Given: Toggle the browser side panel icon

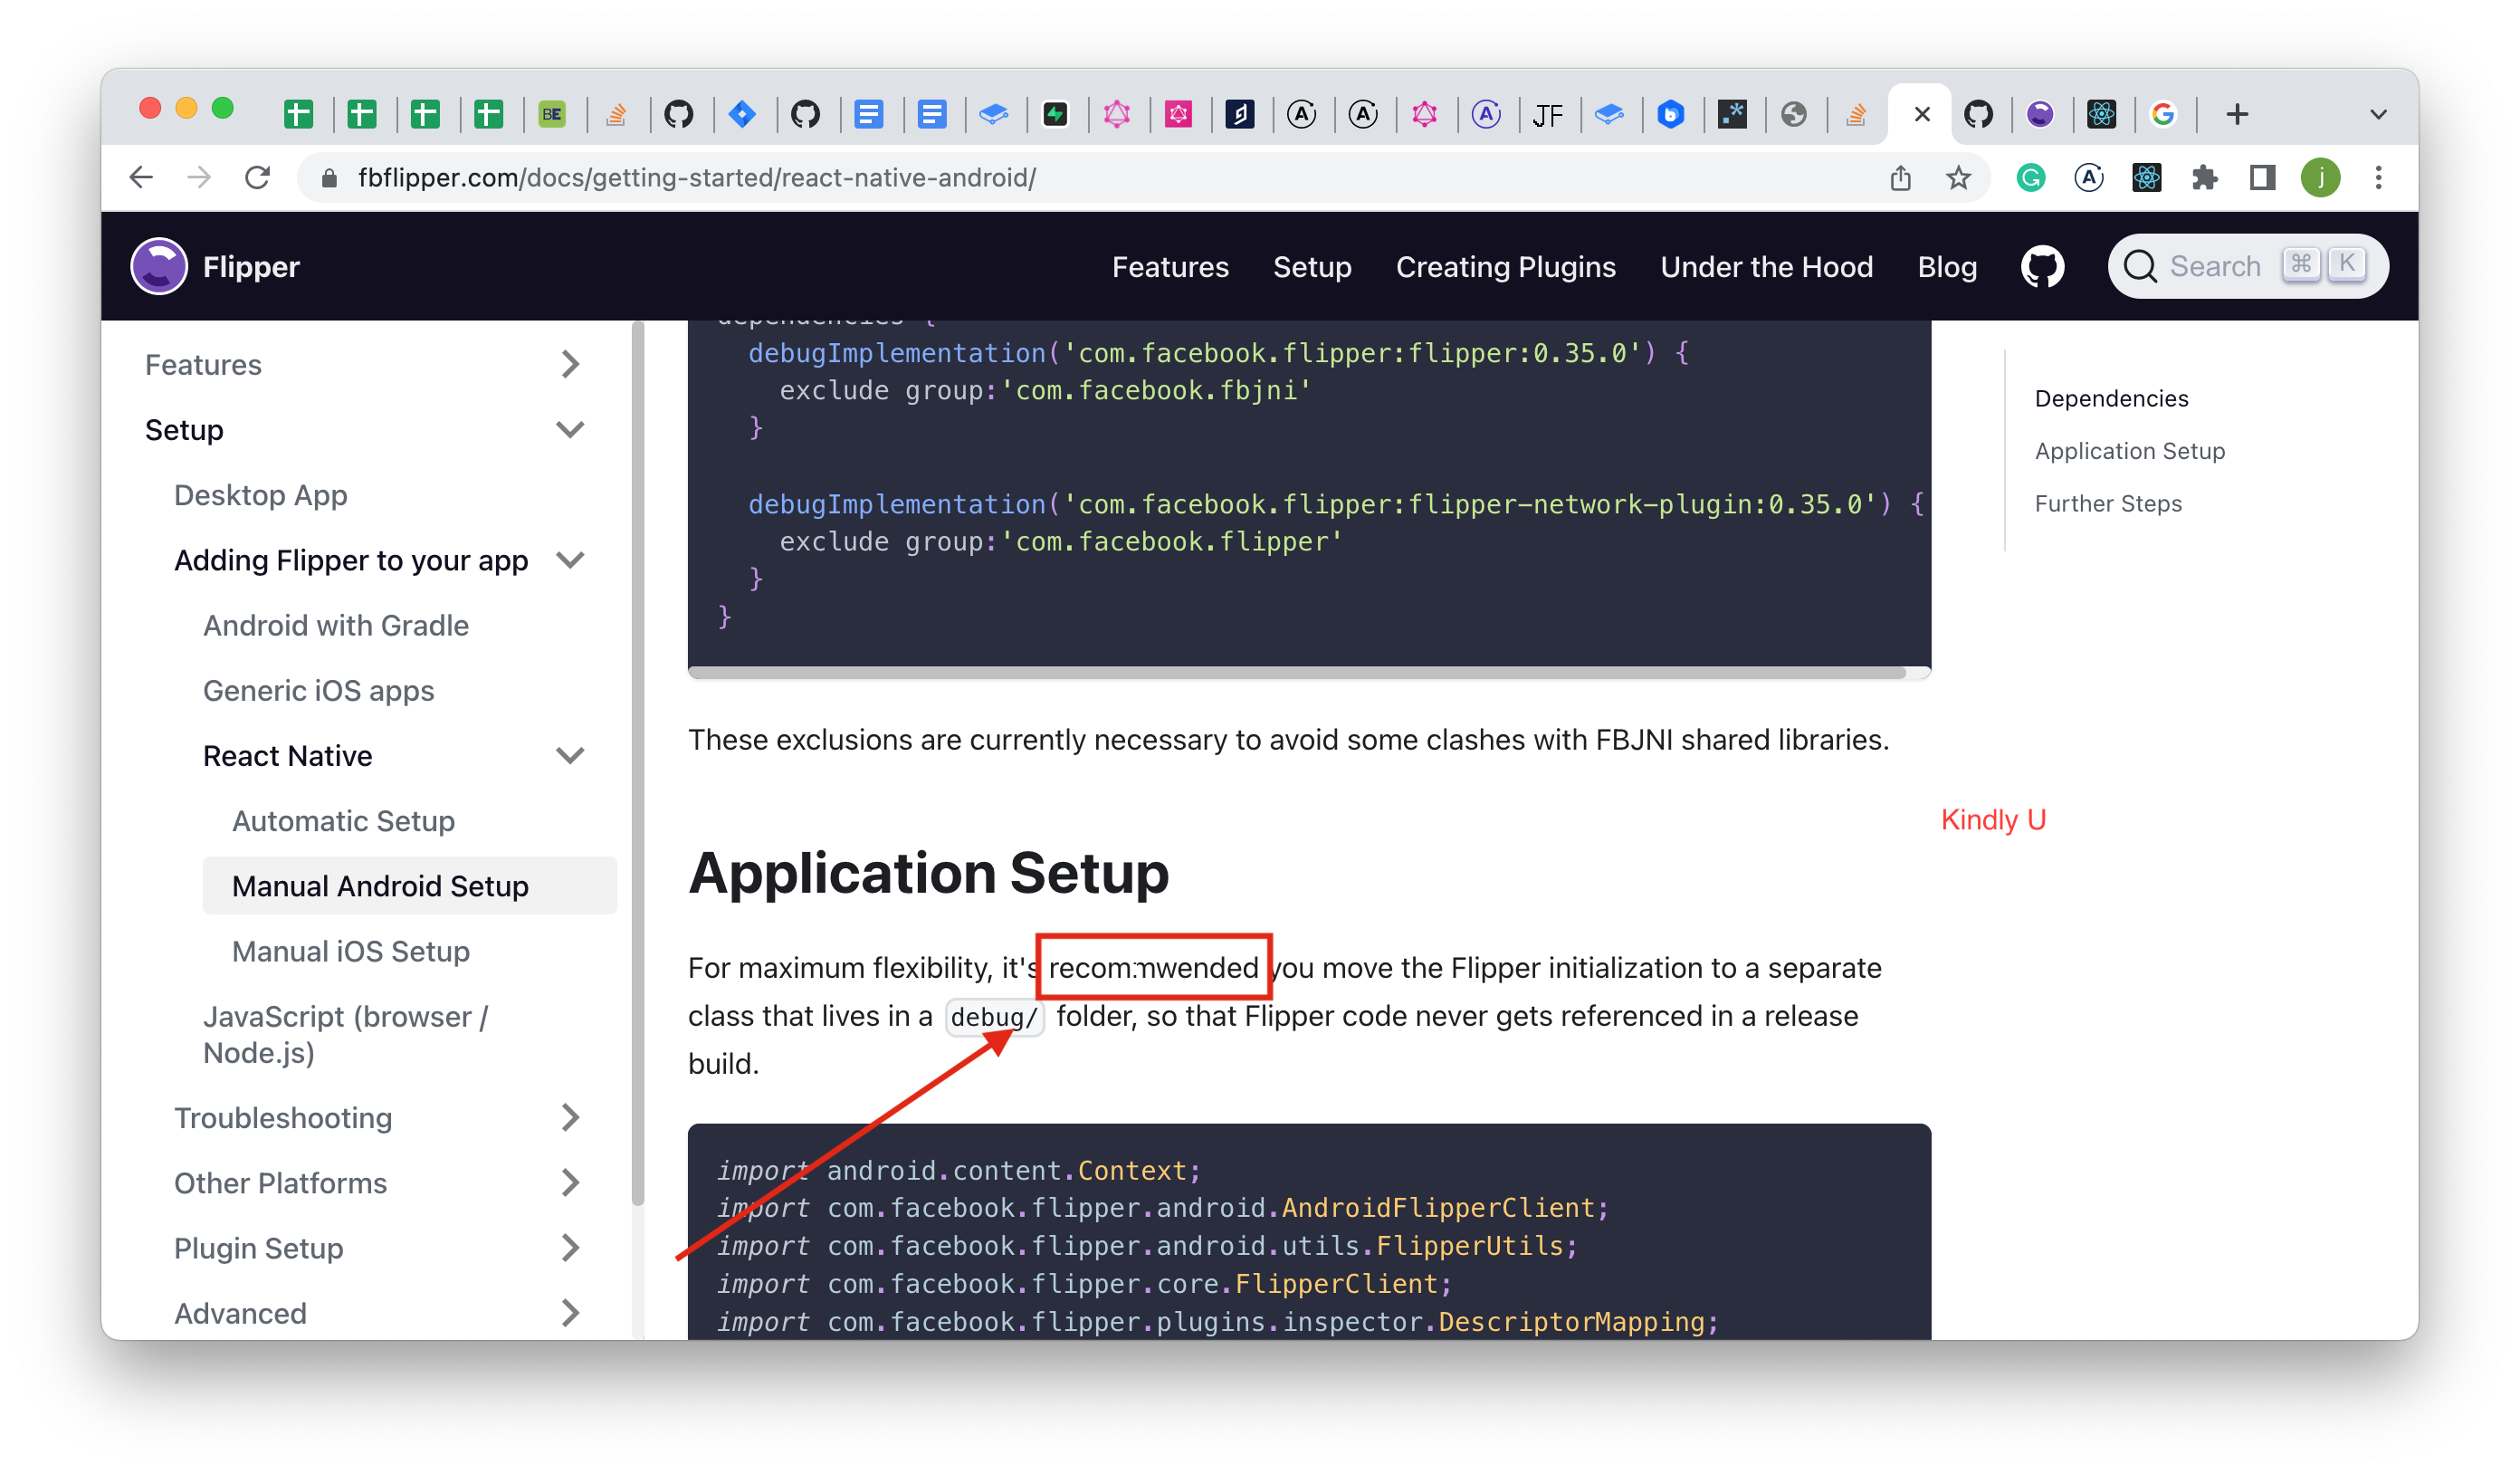Looking at the screenshot, I should tap(2262, 178).
